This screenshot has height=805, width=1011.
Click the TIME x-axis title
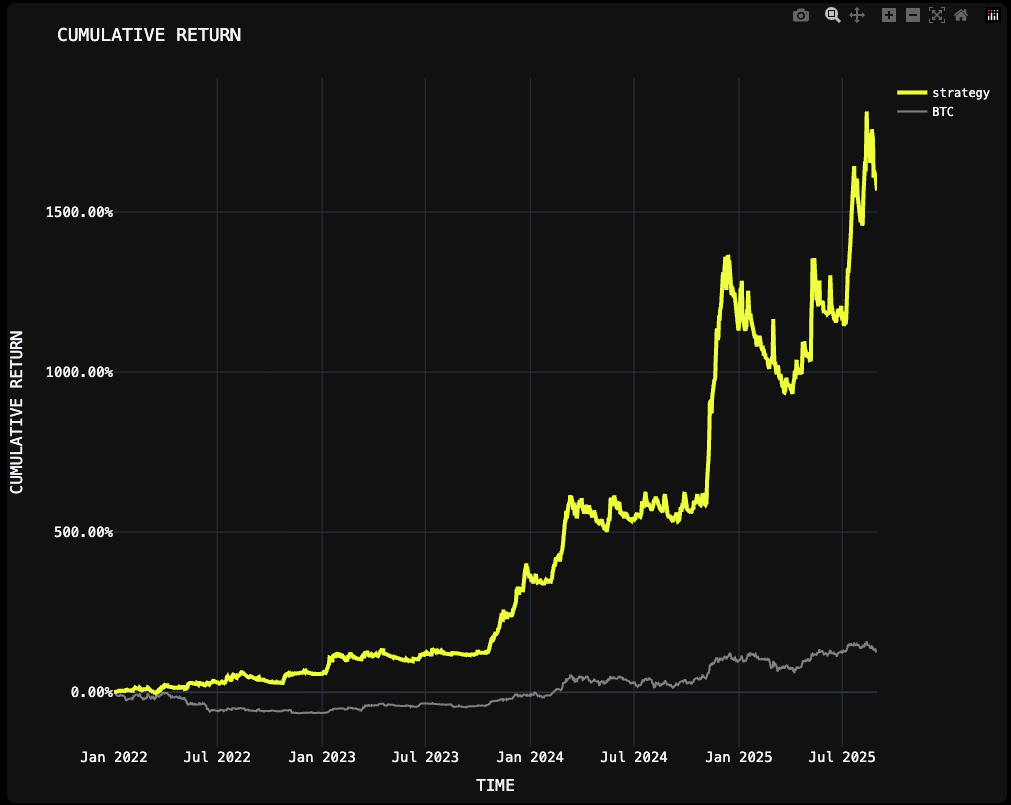[x=495, y=785]
